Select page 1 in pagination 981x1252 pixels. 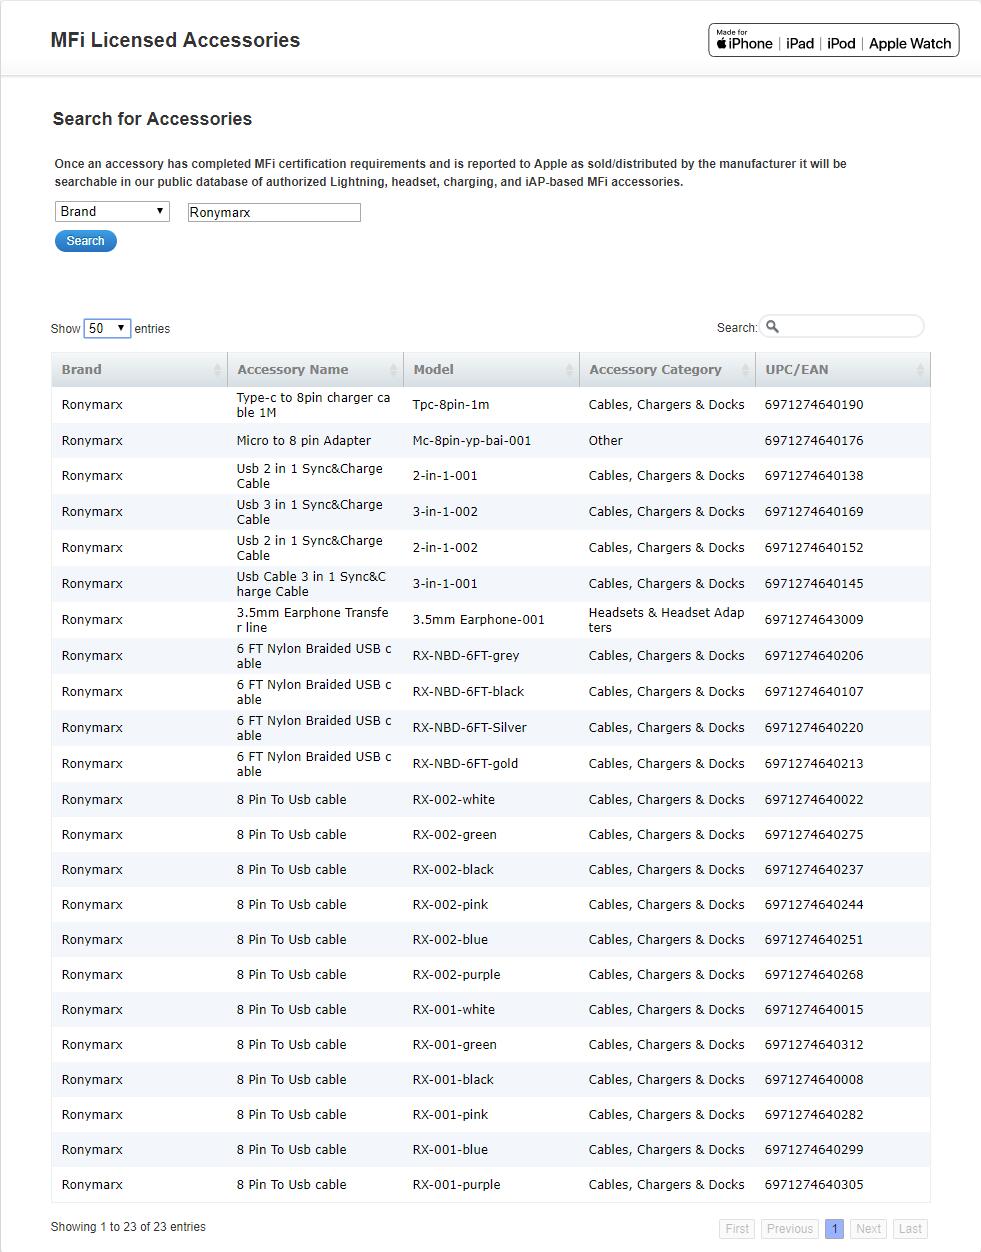[834, 1229]
